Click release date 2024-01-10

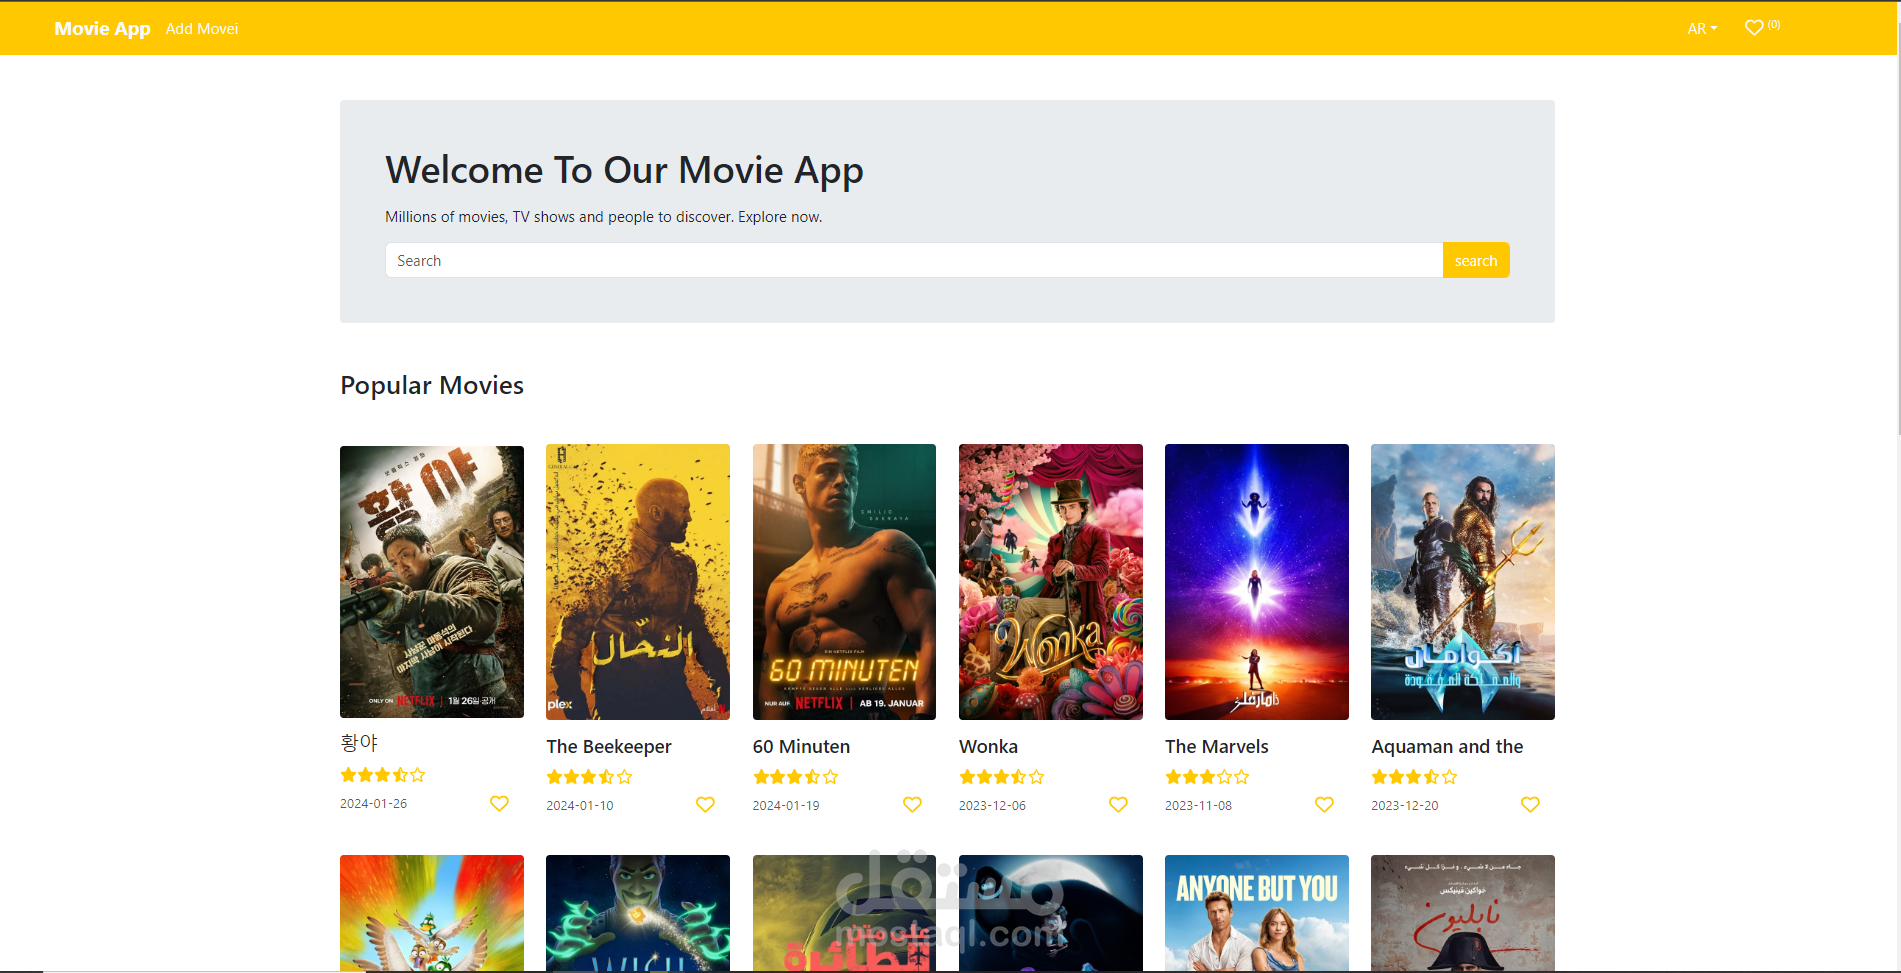pyautogui.click(x=580, y=805)
